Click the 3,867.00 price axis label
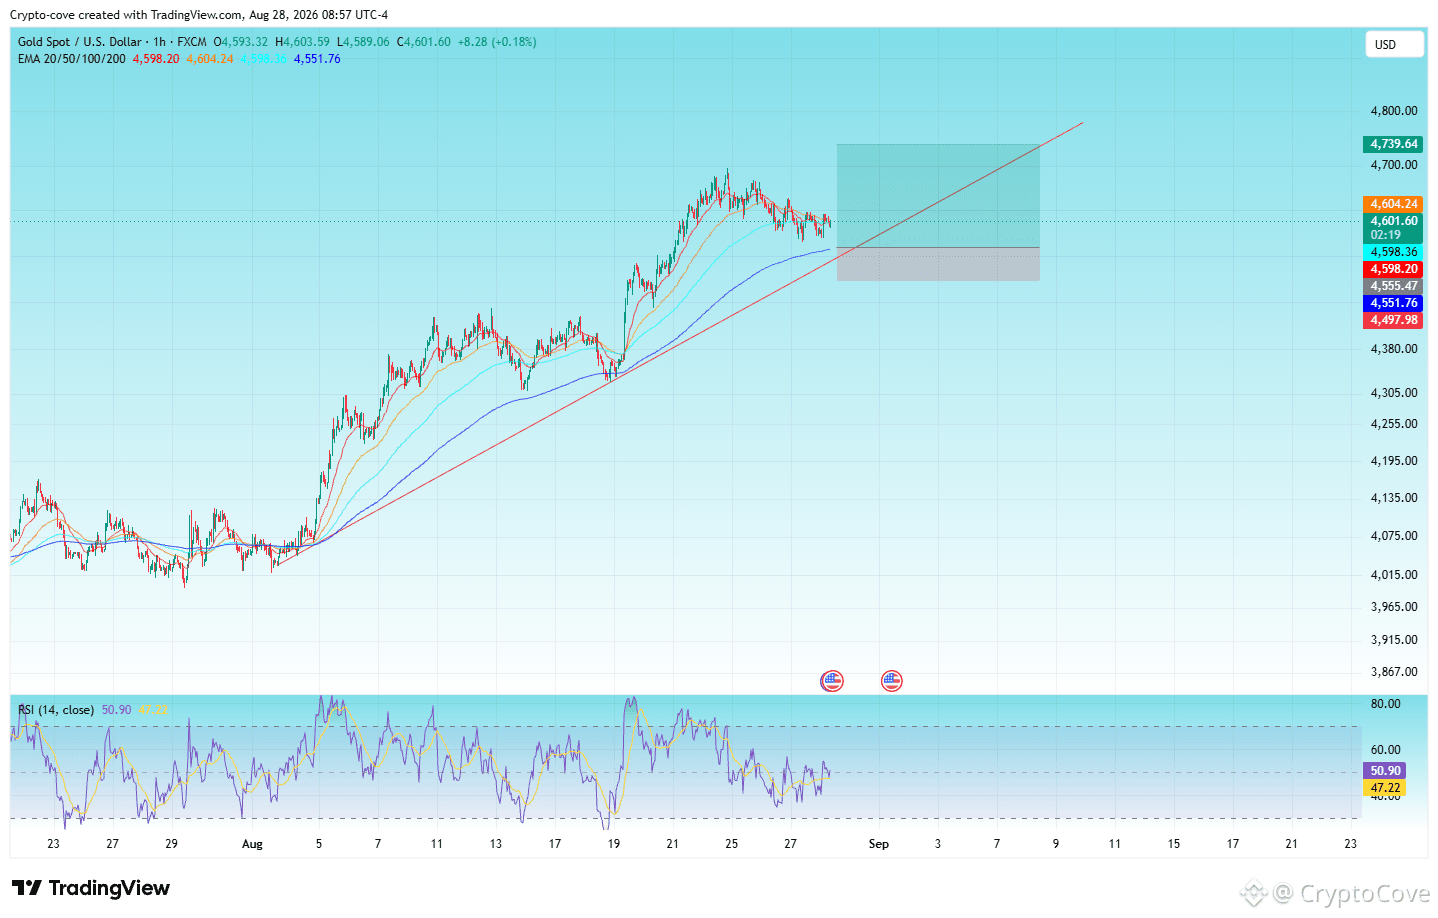1438x918 pixels. click(x=1394, y=672)
